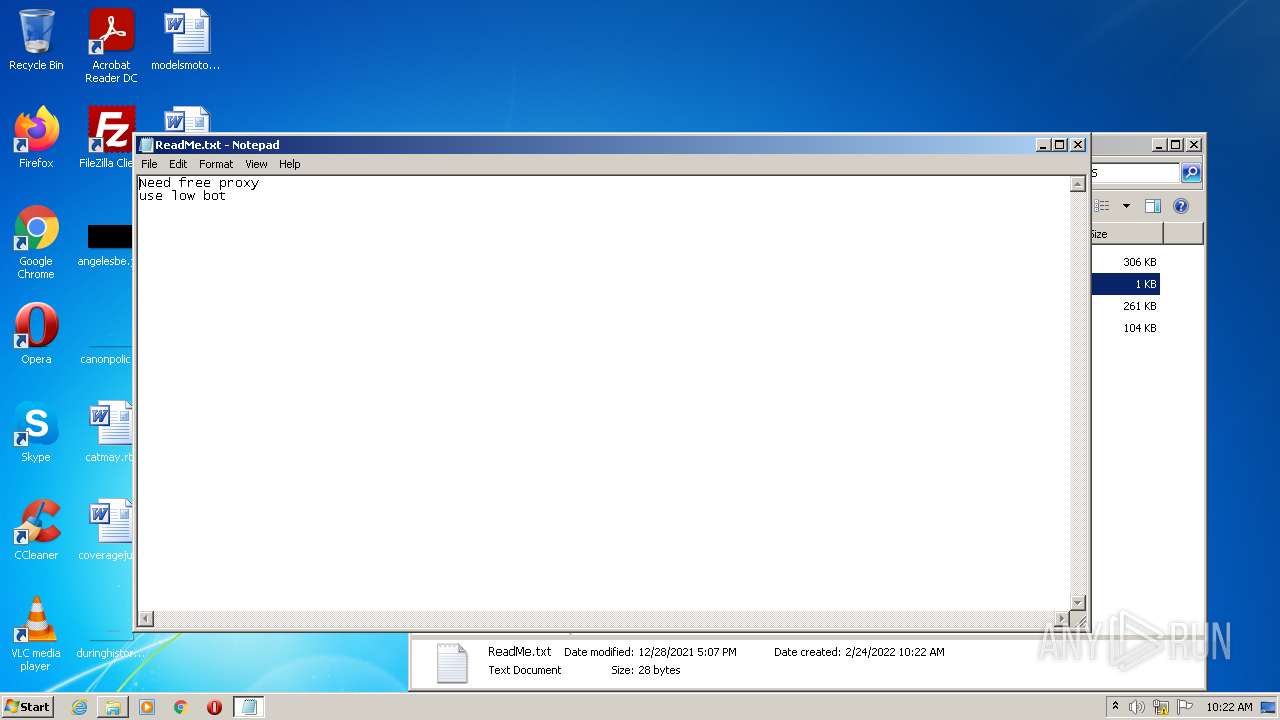Click the network status tray icon
Screen dimensions: 1280x720
[1161, 707]
